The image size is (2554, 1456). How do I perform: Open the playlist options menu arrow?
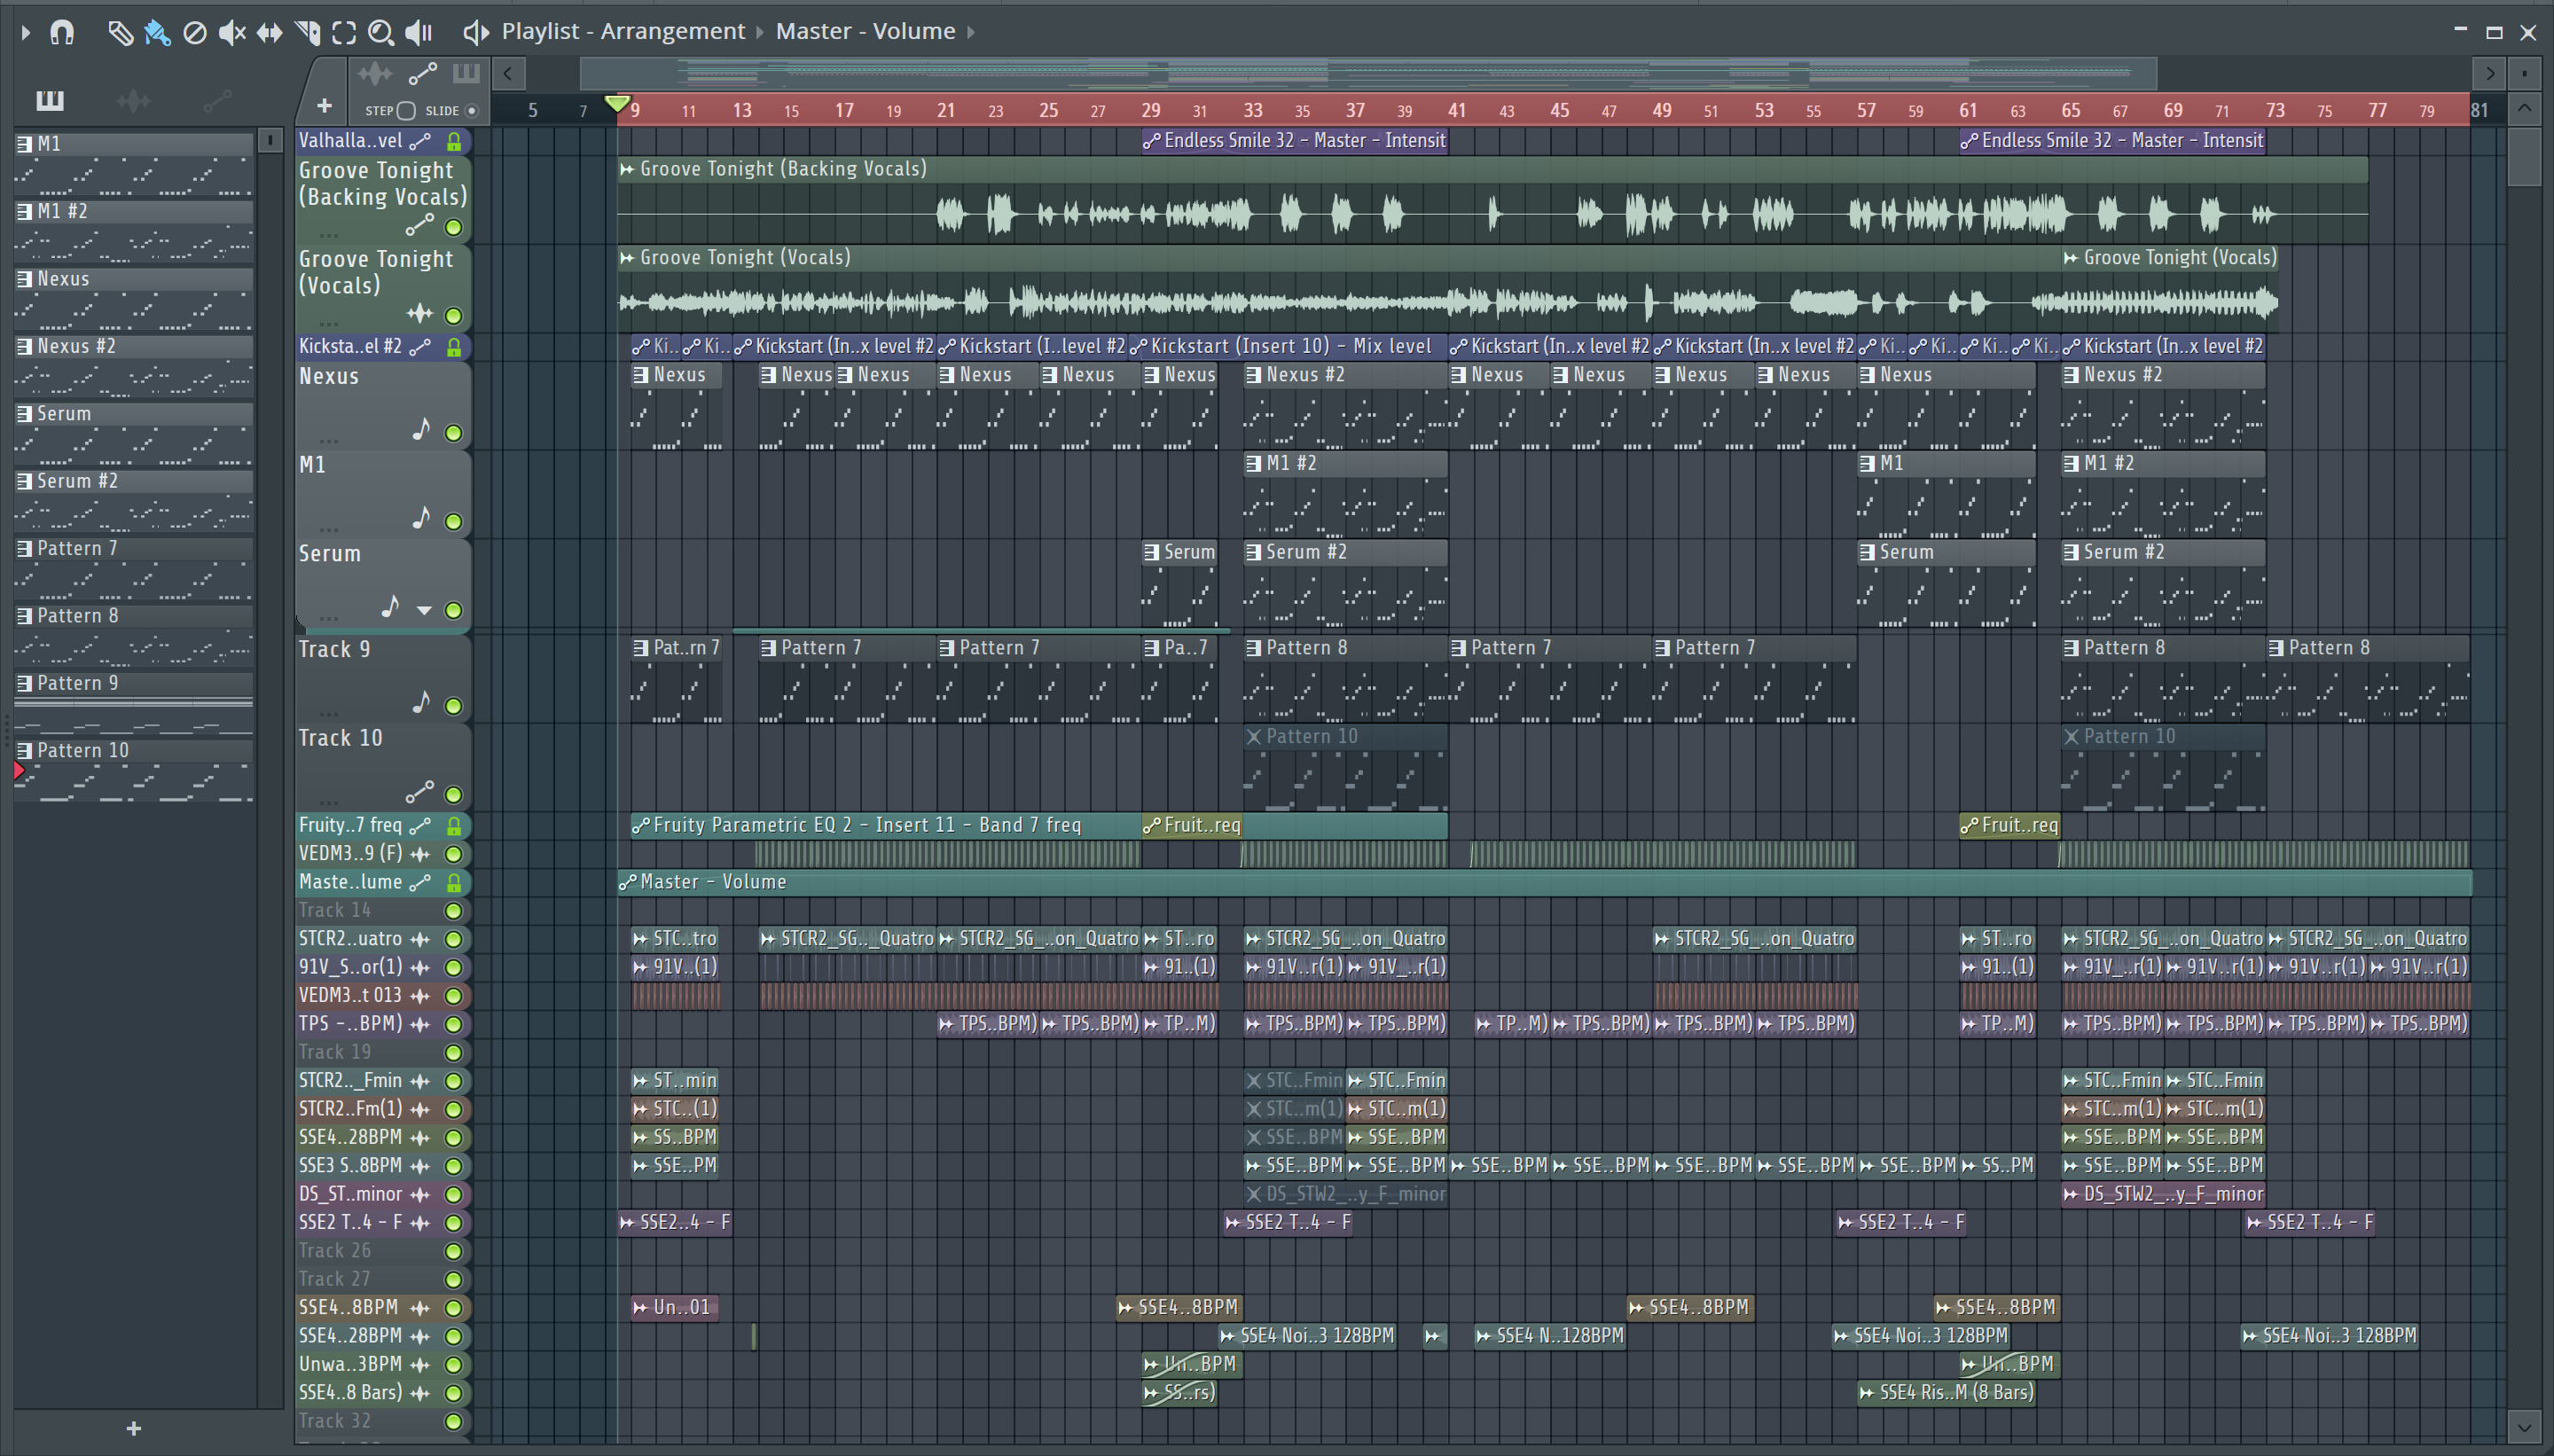pos(25,32)
